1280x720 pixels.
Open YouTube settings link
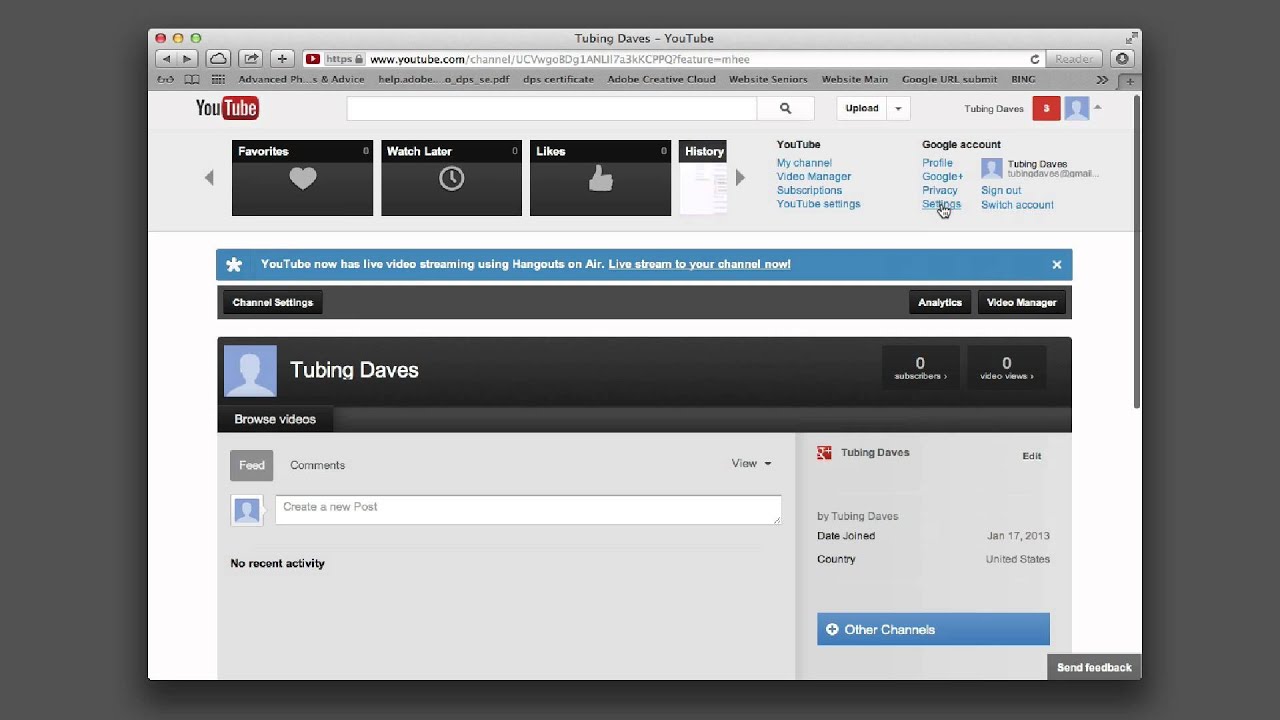[x=818, y=204]
